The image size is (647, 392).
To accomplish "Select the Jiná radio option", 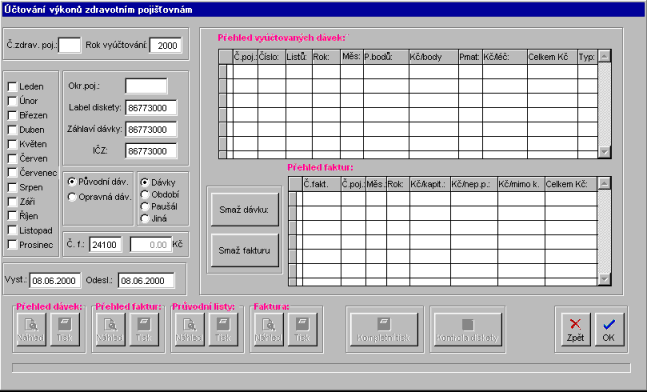I will point(145,219).
